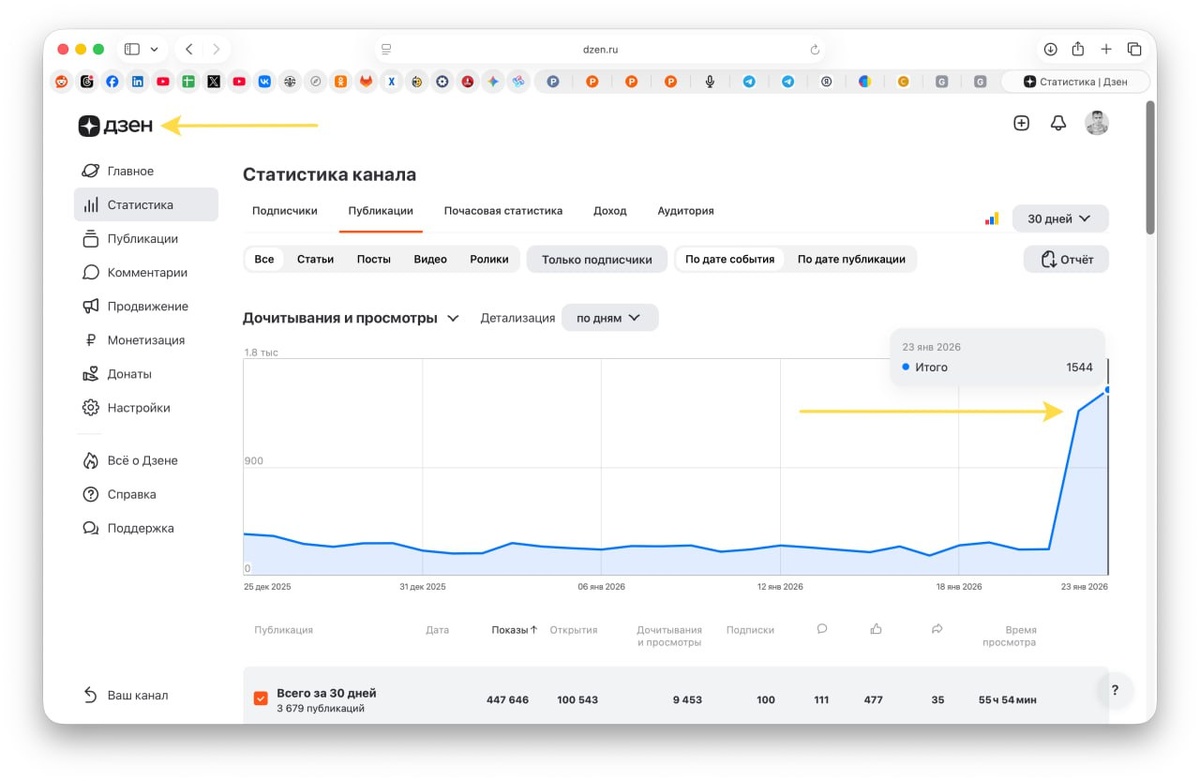Click the help question mark button
The image size is (1200, 781).
pyautogui.click(x=1115, y=689)
